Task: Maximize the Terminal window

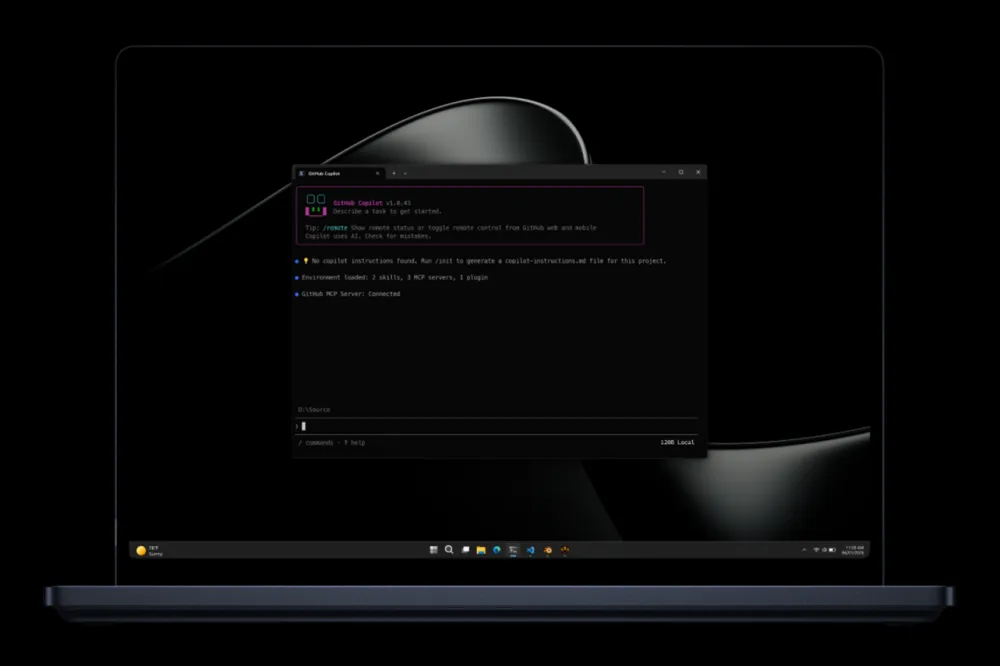Action: (x=681, y=172)
